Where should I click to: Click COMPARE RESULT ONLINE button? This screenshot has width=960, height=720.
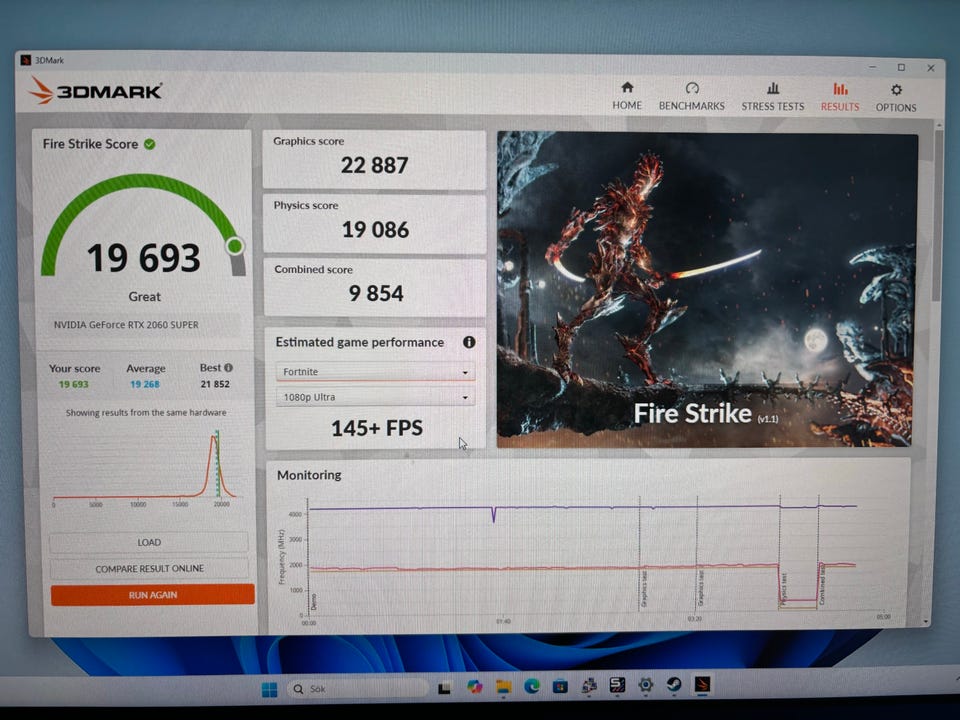tap(149, 569)
